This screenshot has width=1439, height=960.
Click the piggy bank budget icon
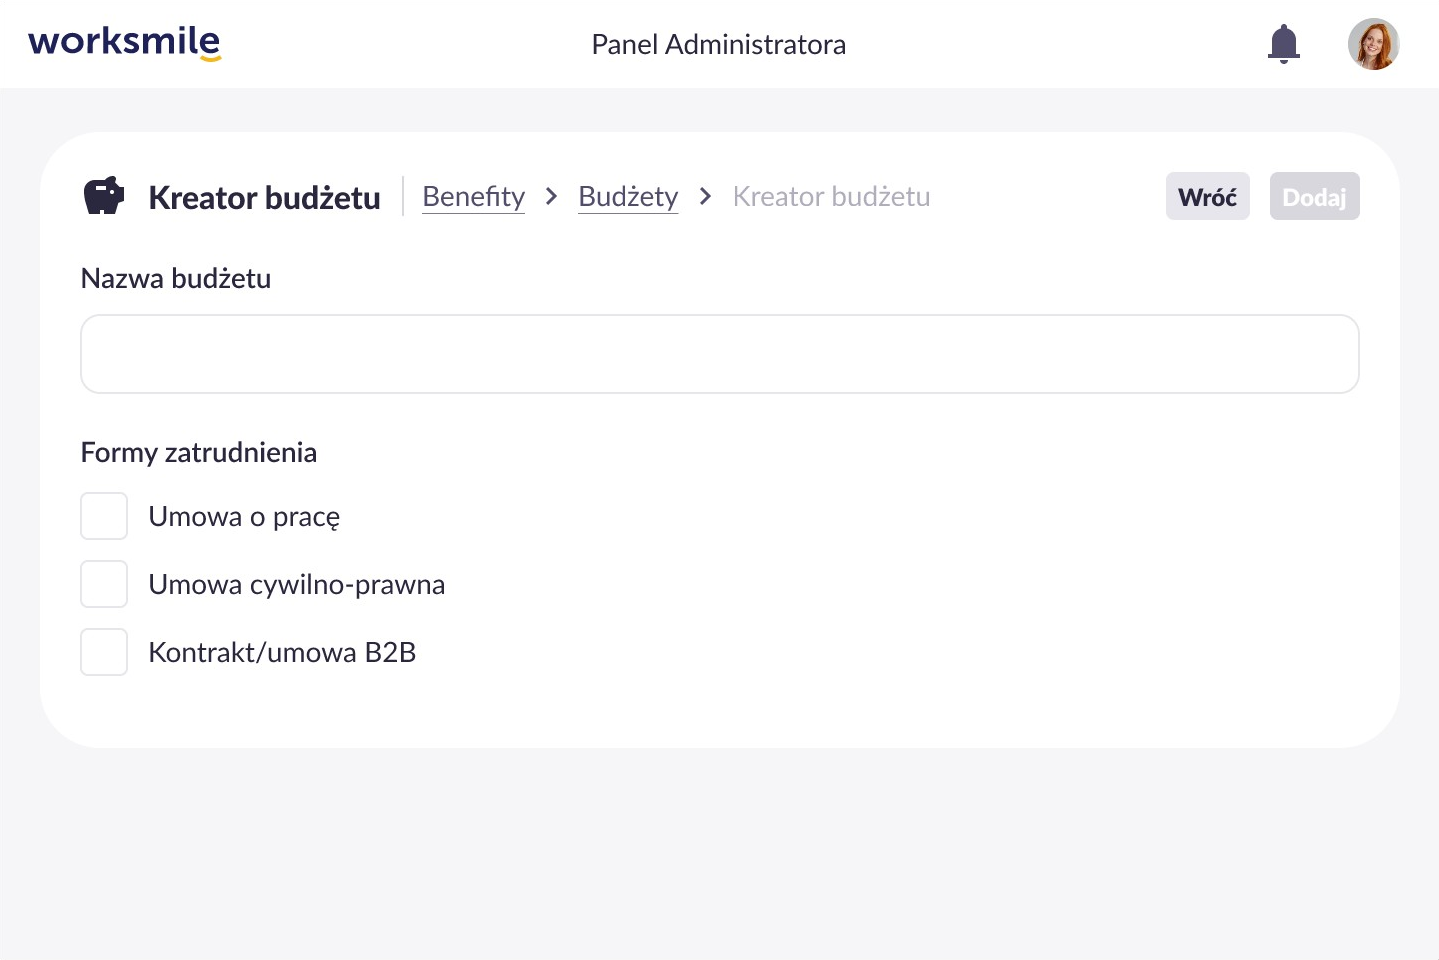104,196
